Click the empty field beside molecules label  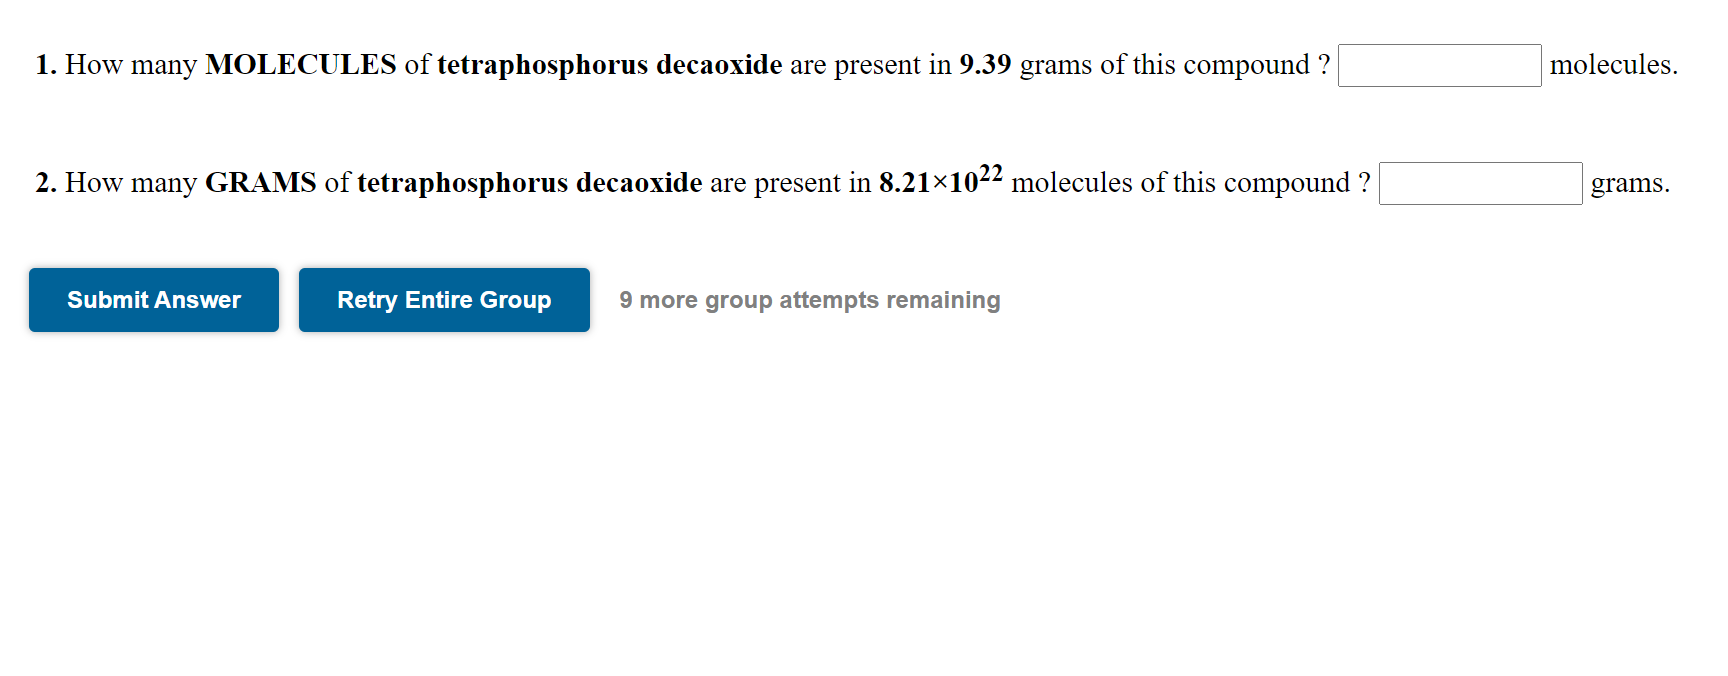click(1439, 65)
